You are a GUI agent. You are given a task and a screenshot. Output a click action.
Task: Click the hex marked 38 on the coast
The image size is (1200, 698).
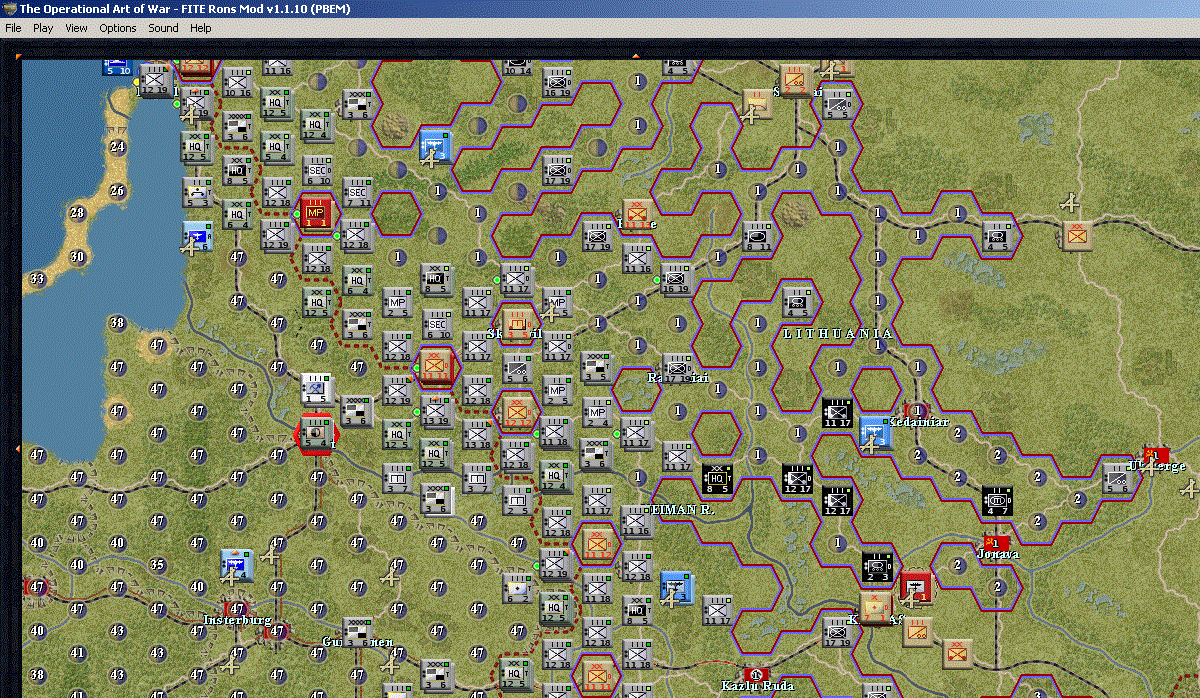coord(117,323)
